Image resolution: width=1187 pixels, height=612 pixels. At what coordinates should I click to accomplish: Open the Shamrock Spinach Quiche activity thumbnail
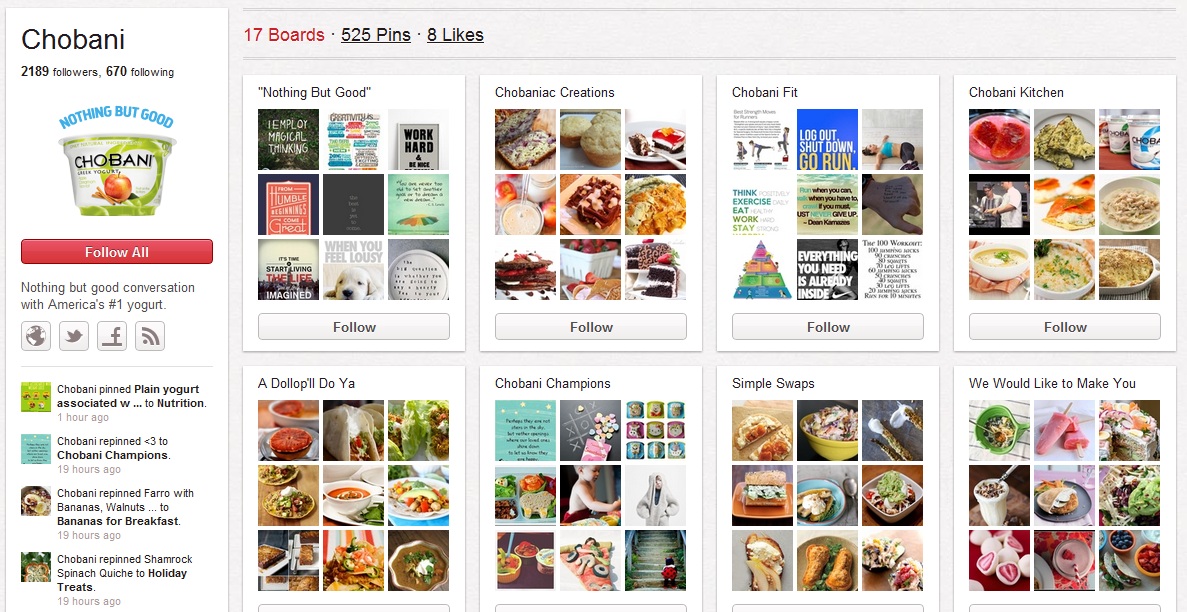point(36,567)
